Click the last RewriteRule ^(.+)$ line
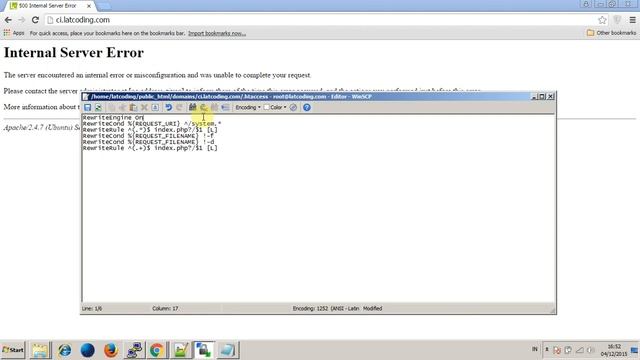Viewport: 640px width, 360px height. 150,148
